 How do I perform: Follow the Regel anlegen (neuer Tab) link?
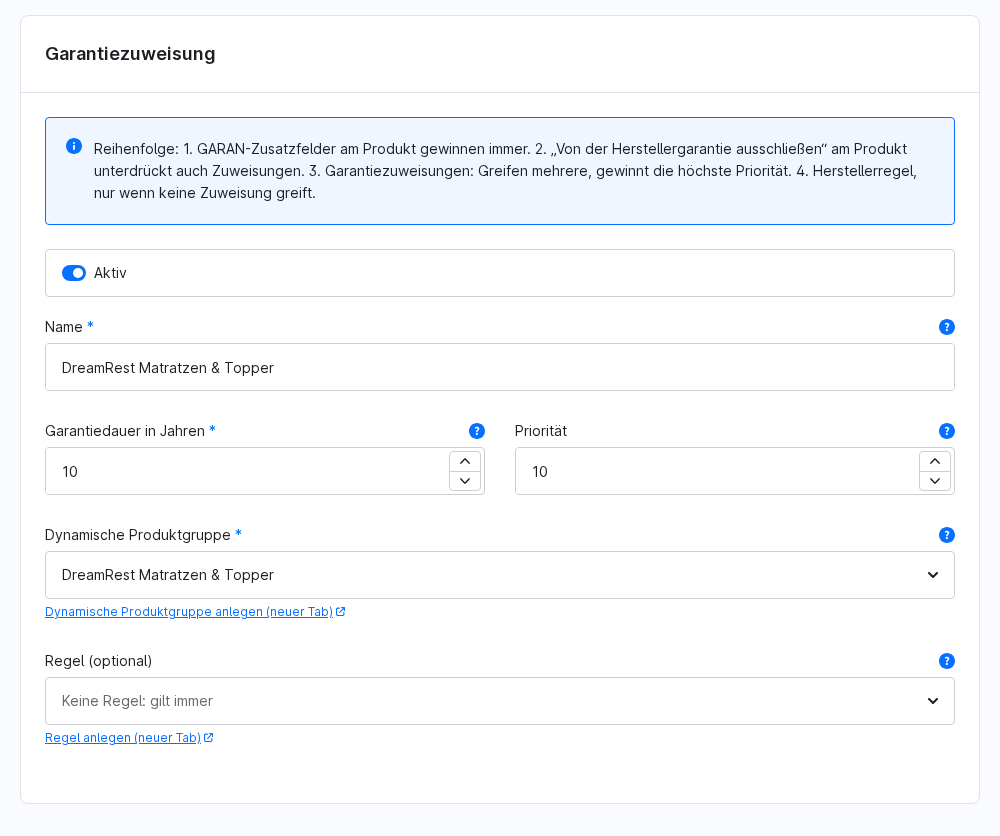pyautogui.click(x=123, y=738)
